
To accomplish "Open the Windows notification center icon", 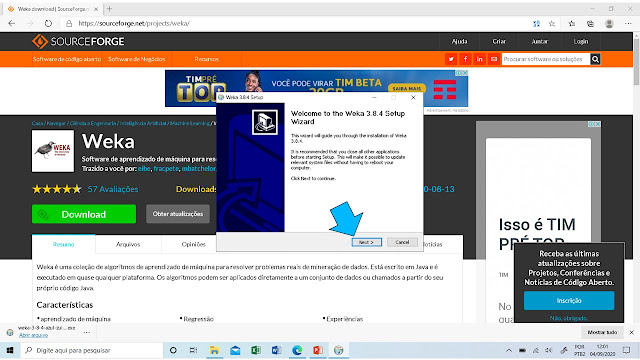I will click(627, 350).
